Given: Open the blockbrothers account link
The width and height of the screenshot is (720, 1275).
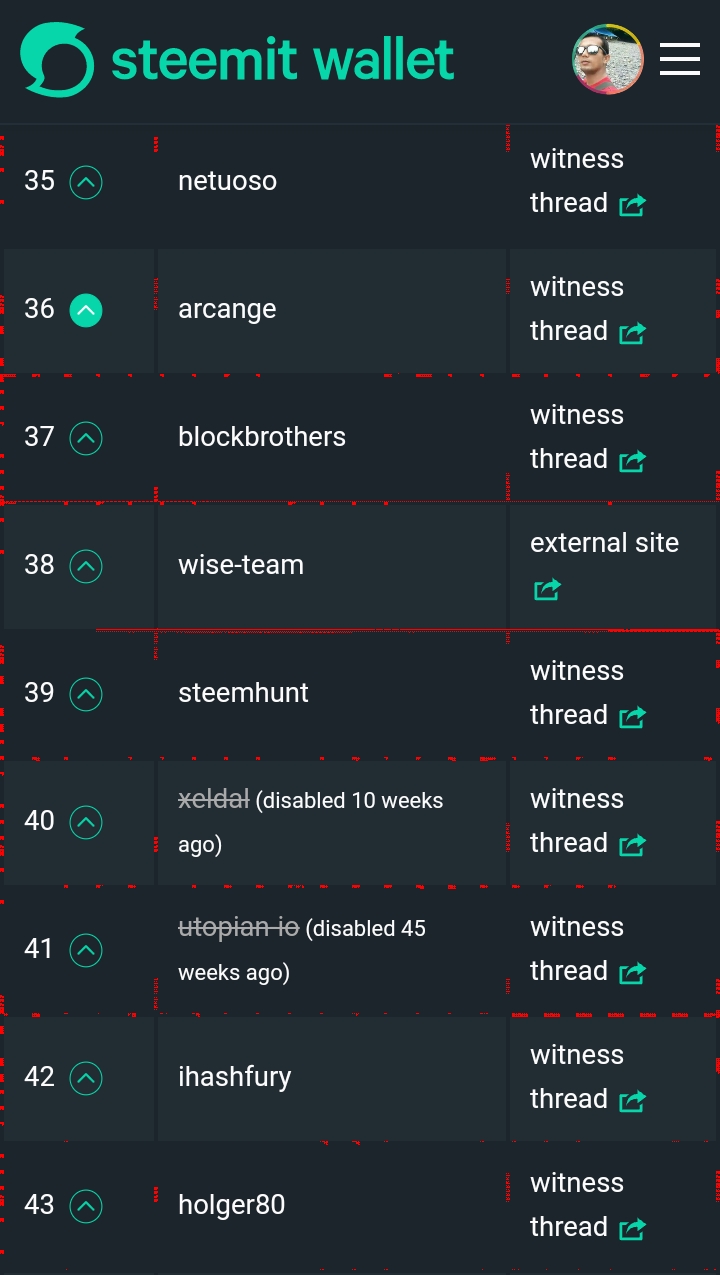Looking at the screenshot, I should (x=262, y=437).
